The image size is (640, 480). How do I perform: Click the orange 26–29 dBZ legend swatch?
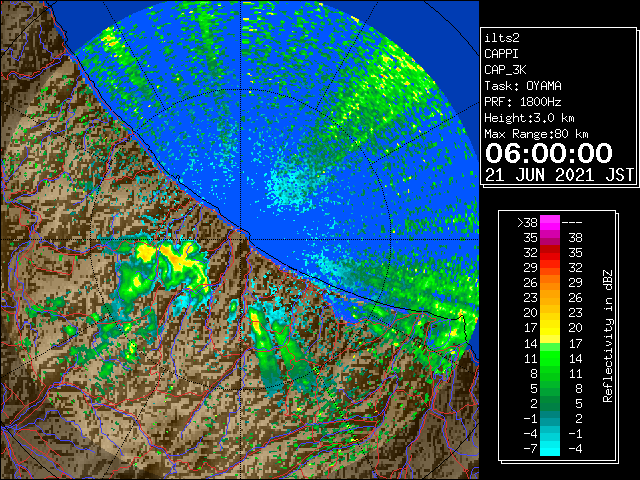click(x=550, y=282)
